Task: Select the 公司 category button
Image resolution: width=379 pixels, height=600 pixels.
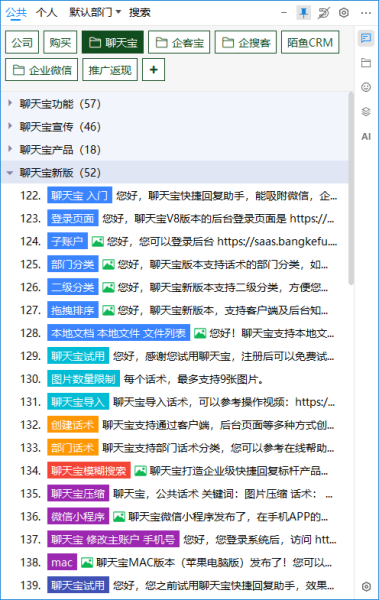Action: [x=22, y=42]
